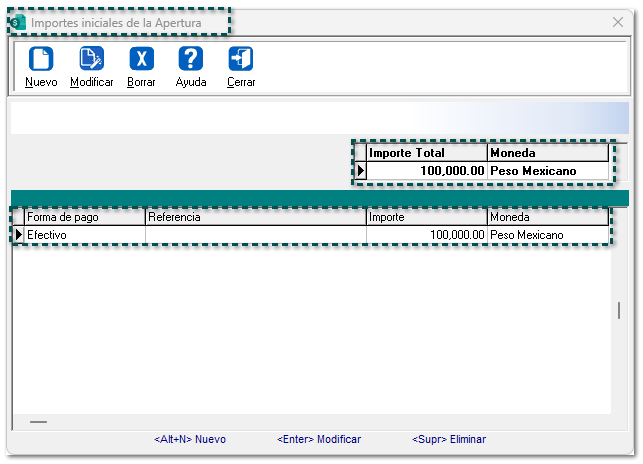Open Ayuda help icon
Screen dimensions: 643x464
(190, 60)
